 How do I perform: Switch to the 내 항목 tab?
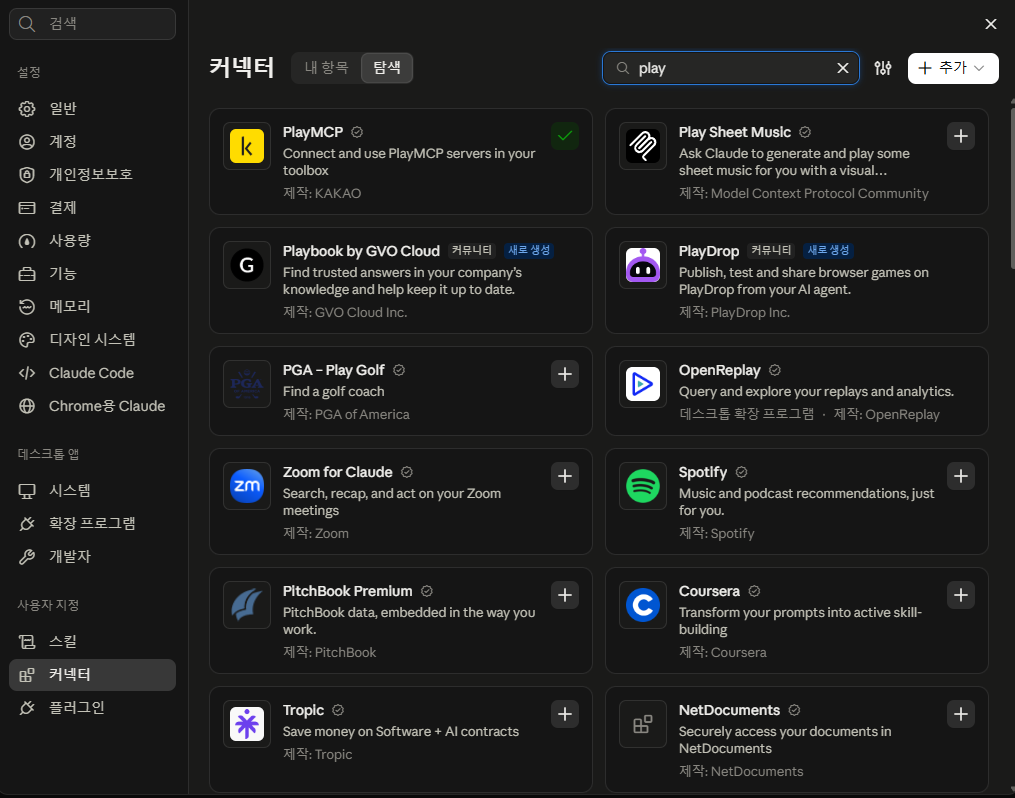[326, 67]
